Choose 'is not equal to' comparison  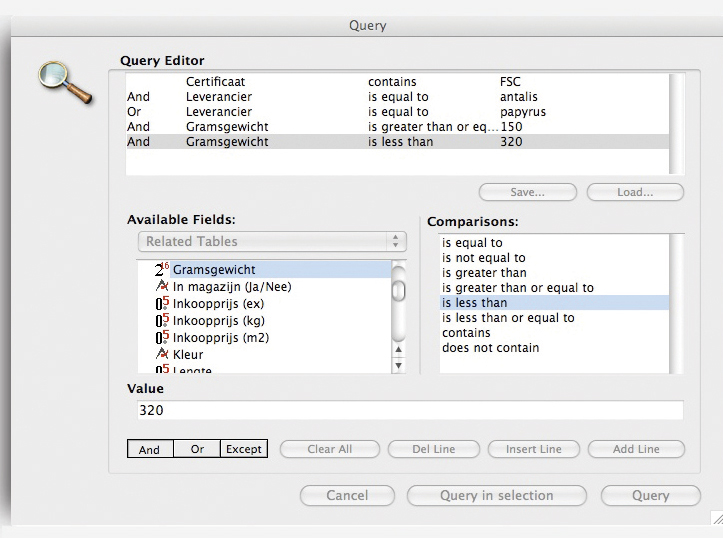tap(554, 258)
